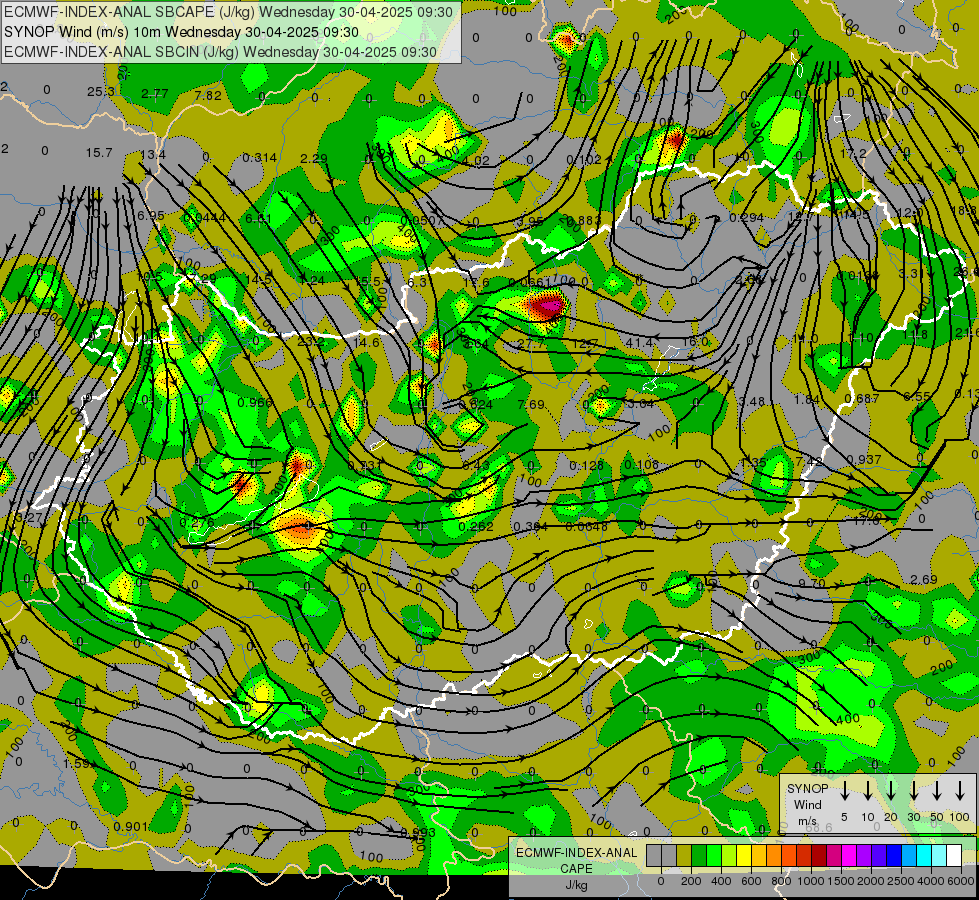
Task: Click the 20 m/s wind arrow in legend
Action: tap(890, 791)
